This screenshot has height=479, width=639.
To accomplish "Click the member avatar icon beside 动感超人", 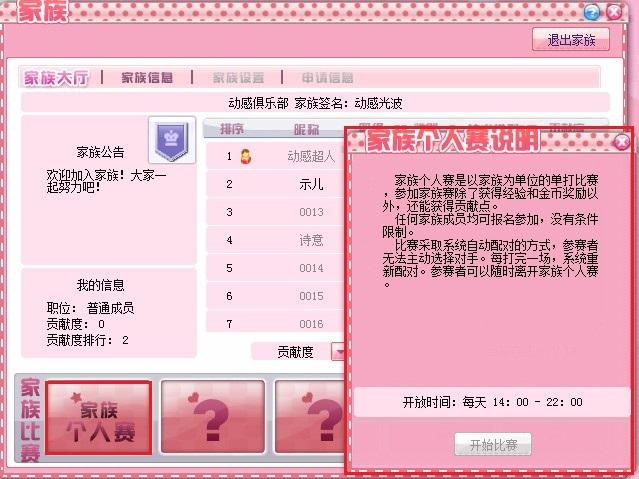I will point(245,156).
